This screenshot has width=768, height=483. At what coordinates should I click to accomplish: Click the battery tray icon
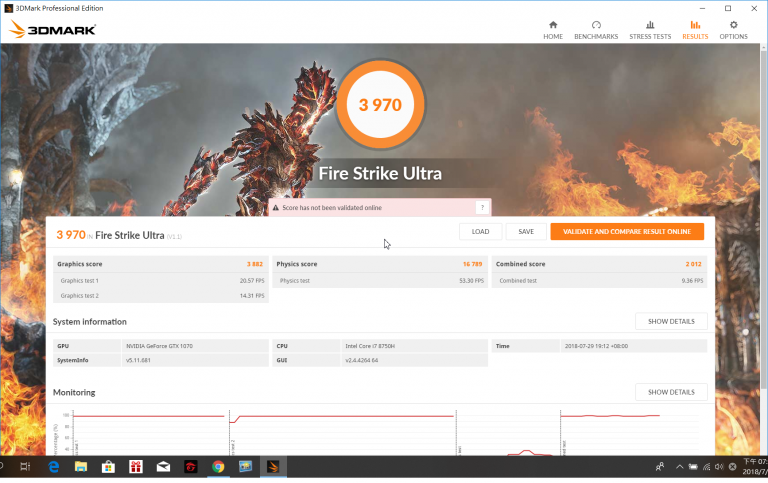click(693, 467)
